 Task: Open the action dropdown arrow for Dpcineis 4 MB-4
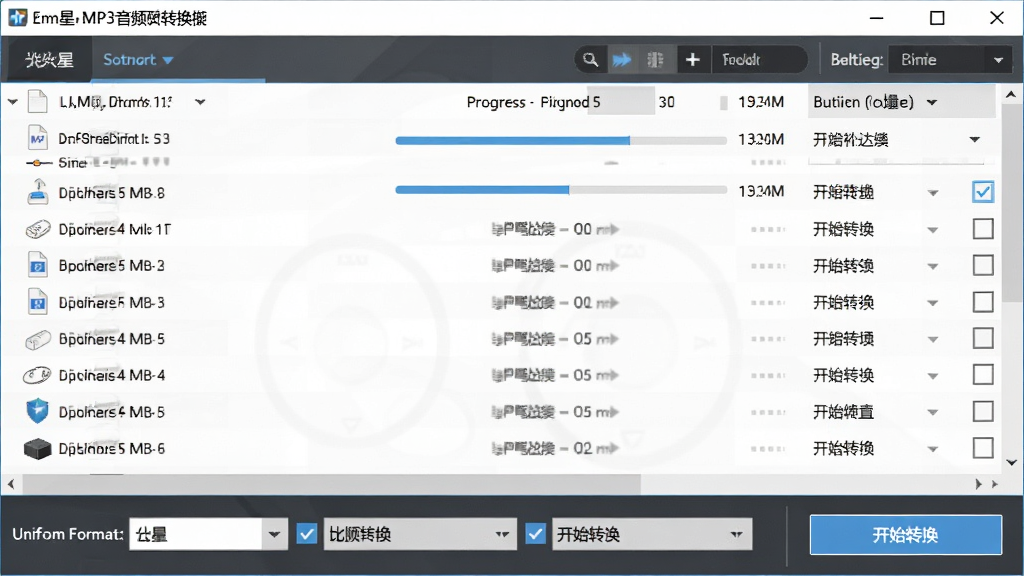pos(933,376)
